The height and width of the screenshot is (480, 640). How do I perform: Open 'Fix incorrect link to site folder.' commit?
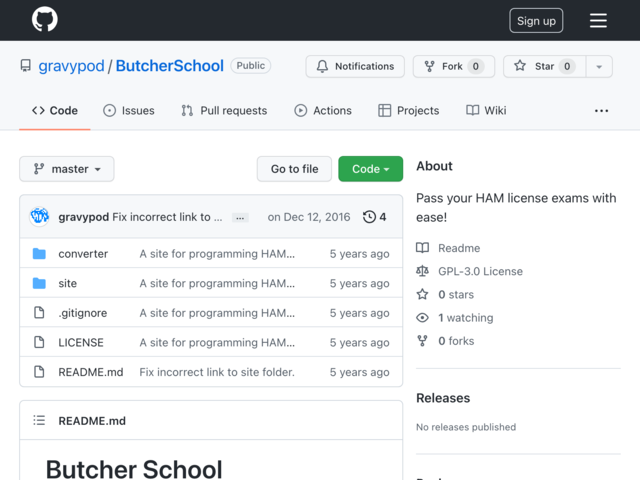pyautogui.click(x=217, y=372)
